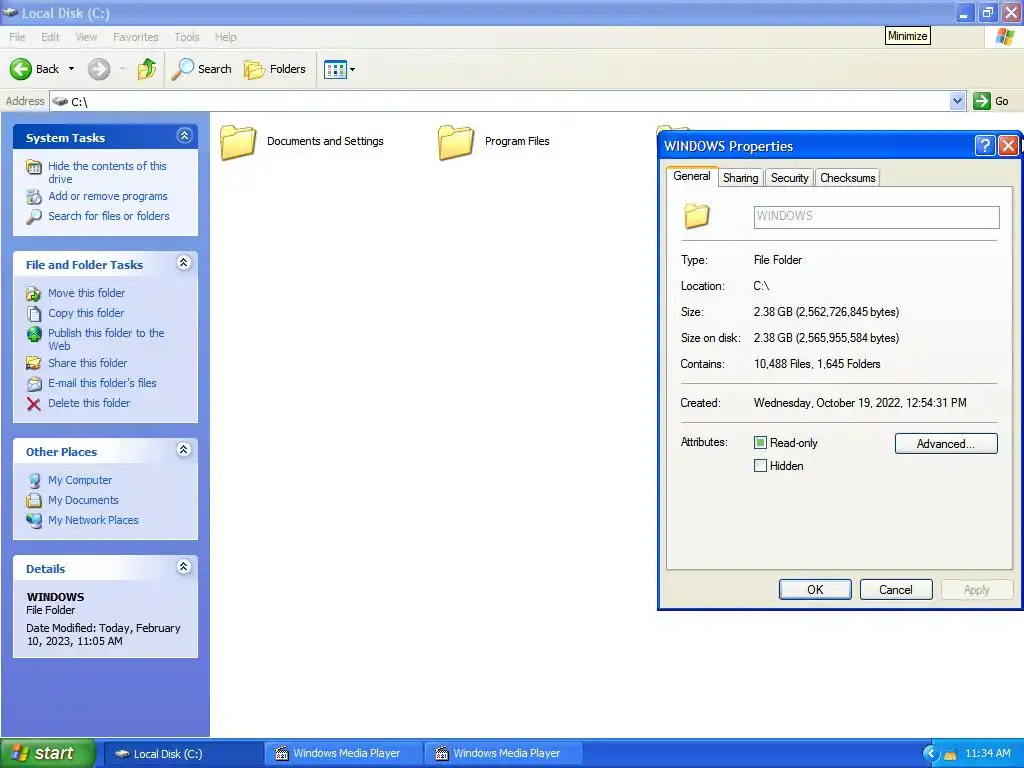Click the 2.38 GB Size on disk value
The width and height of the screenshot is (1024, 768).
coord(826,338)
